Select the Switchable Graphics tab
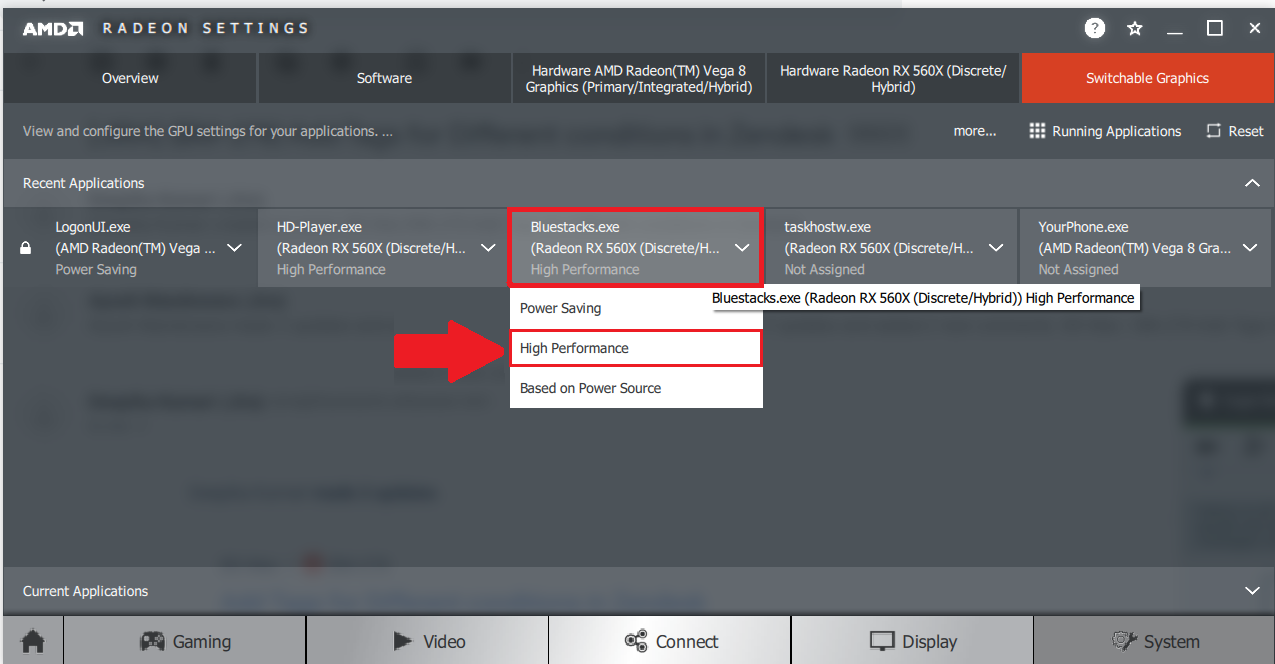Image resolution: width=1275 pixels, height=664 pixels. tap(1147, 78)
